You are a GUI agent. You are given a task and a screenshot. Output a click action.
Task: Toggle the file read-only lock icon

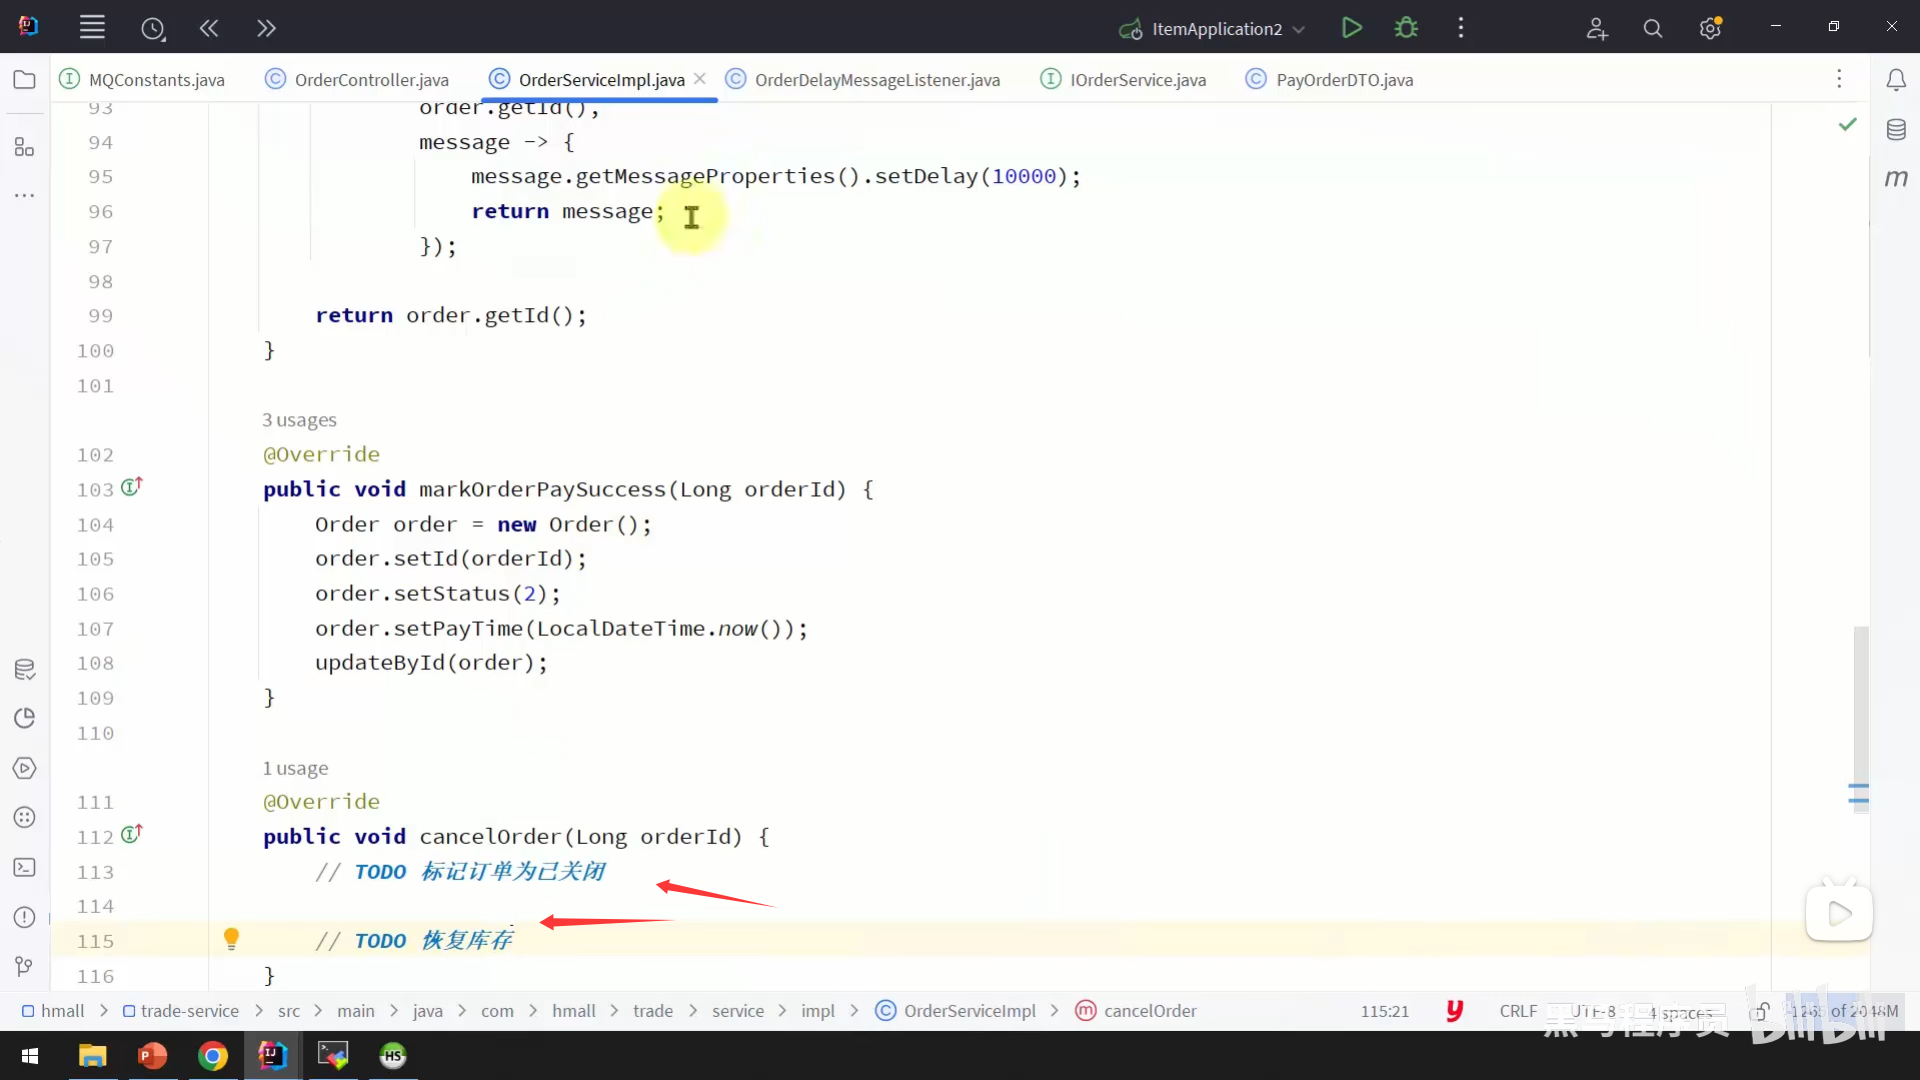1760,1011
